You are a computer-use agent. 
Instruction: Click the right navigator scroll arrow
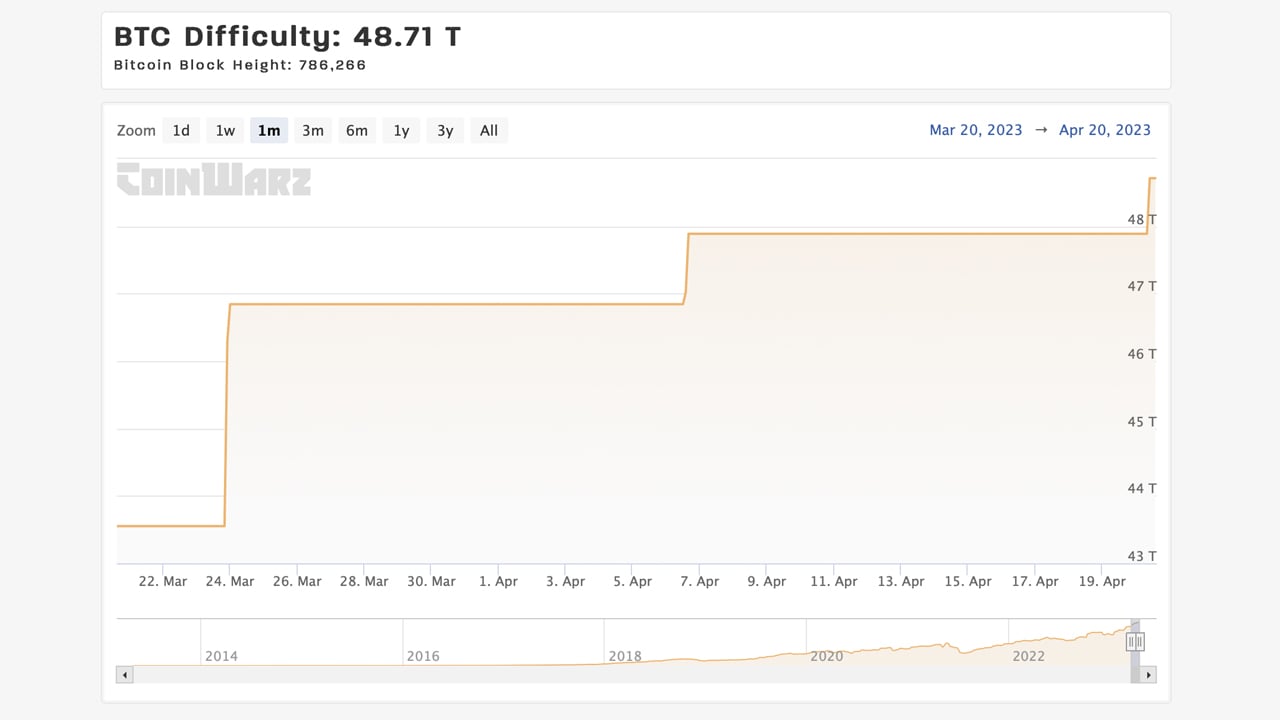(1148, 675)
